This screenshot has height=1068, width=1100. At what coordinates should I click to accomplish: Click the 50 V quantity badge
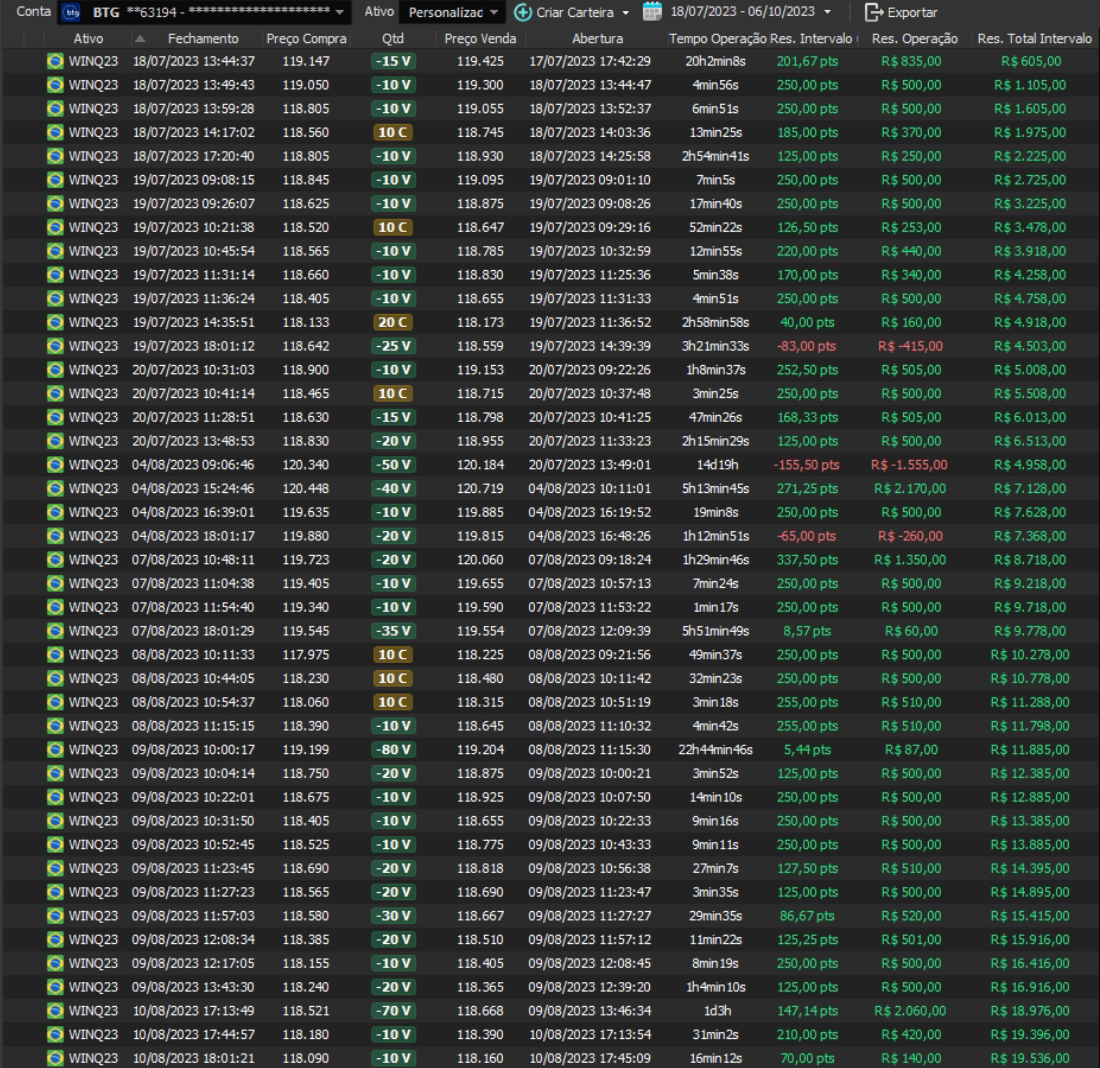[391, 465]
